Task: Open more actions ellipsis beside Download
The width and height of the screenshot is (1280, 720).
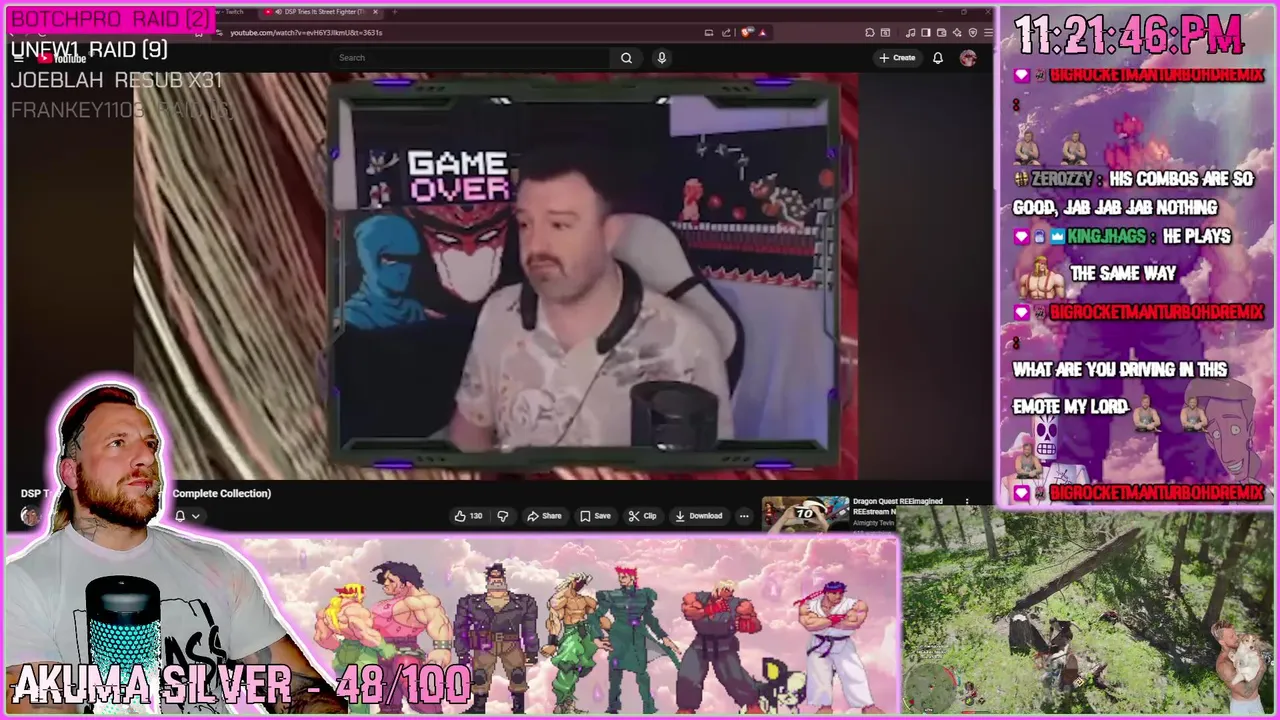Action: pyautogui.click(x=743, y=516)
